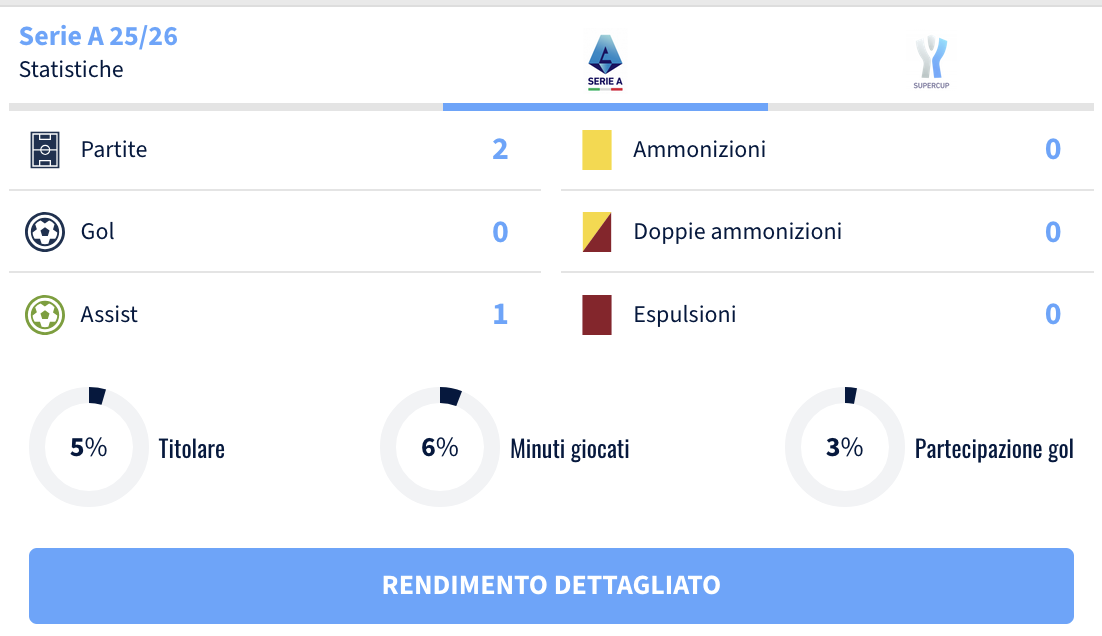Screen dimensions: 1102x636
Task: Click the Assist count 1
Action: pos(500,315)
